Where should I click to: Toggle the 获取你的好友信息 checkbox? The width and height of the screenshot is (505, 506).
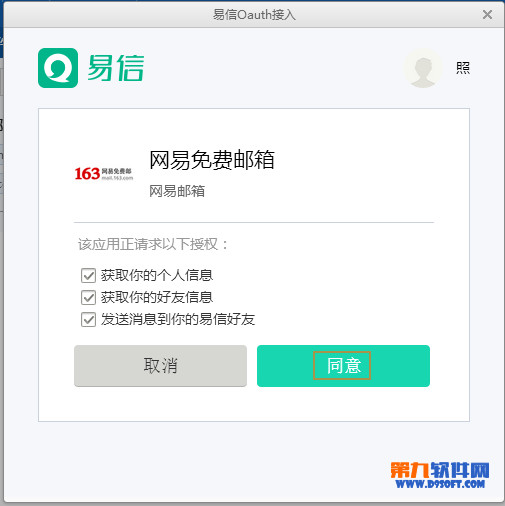pyautogui.click(x=88, y=297)
